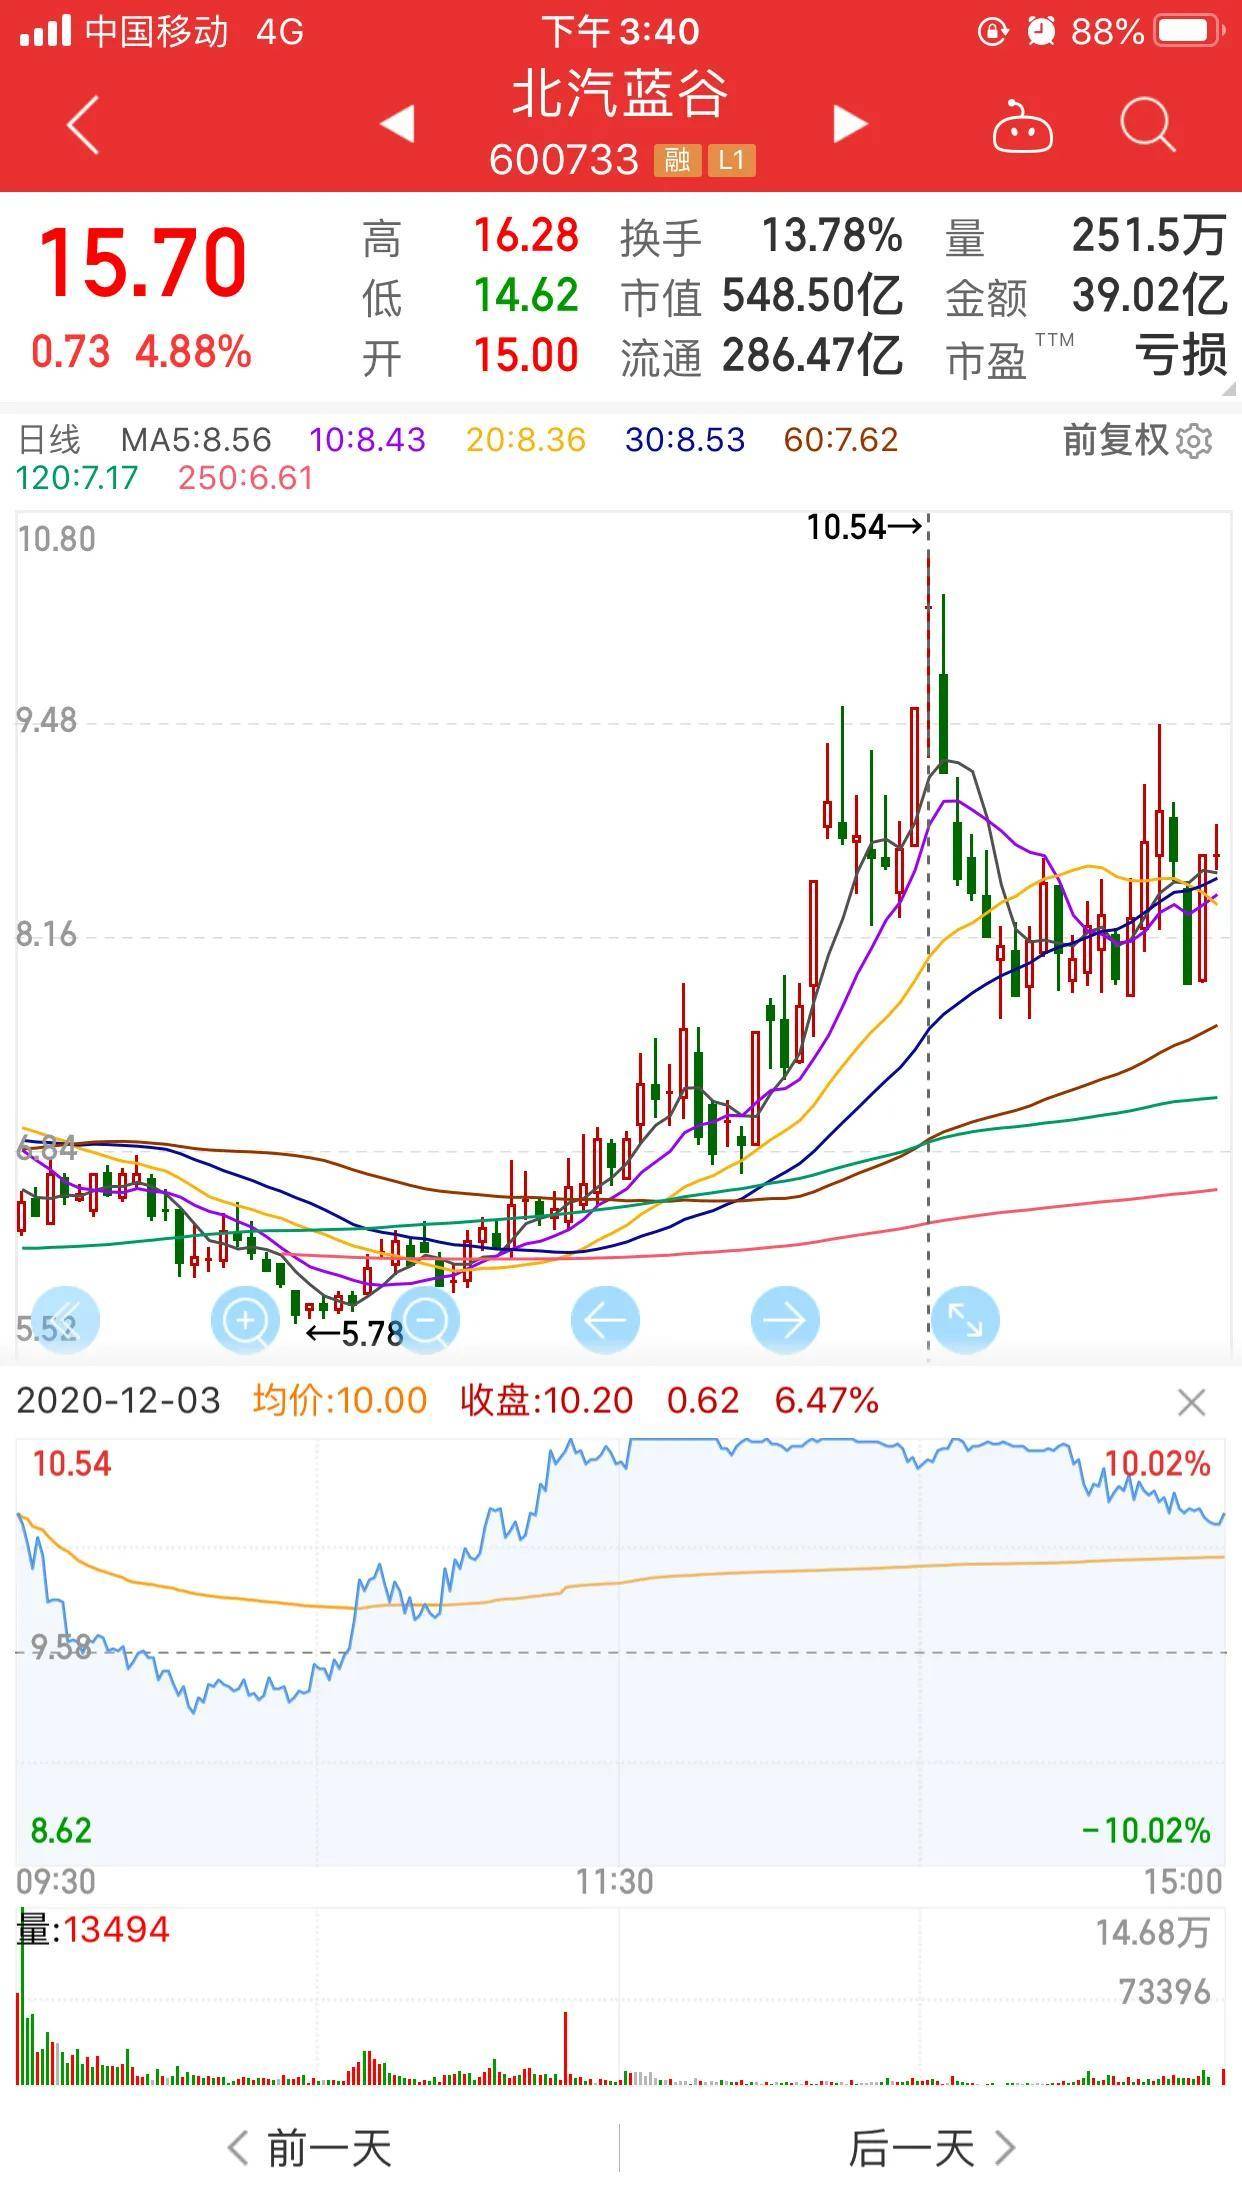
Task: Tap stock name 北汽蓝谷
Action: [620, 95]
